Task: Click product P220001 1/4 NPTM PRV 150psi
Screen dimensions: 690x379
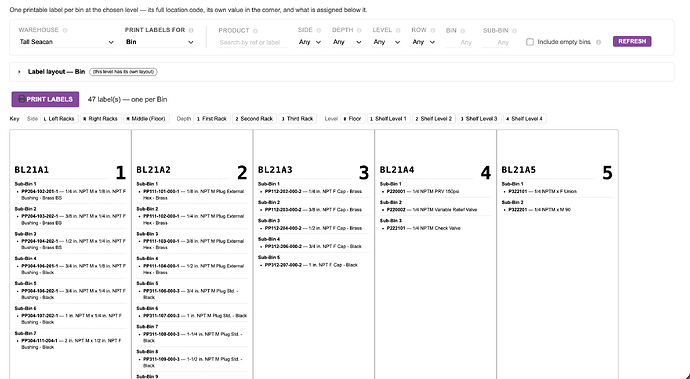Action: [423, 191]
